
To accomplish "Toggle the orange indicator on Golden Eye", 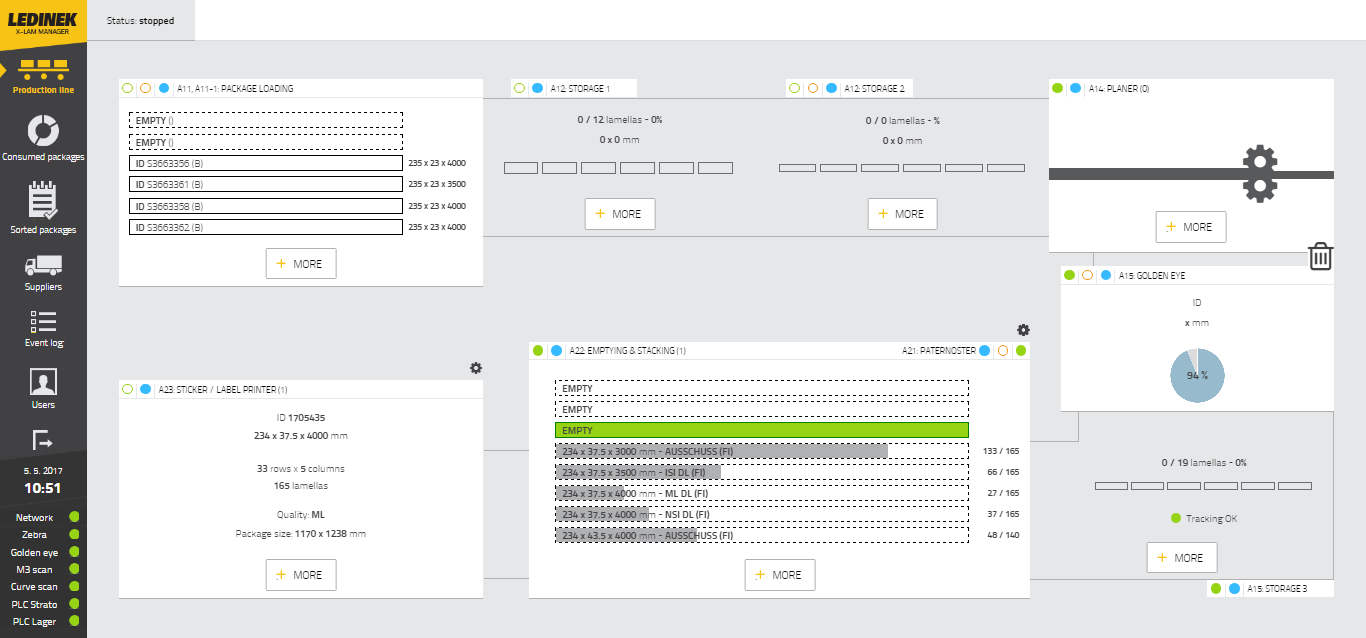I will tap(1087, 275).
